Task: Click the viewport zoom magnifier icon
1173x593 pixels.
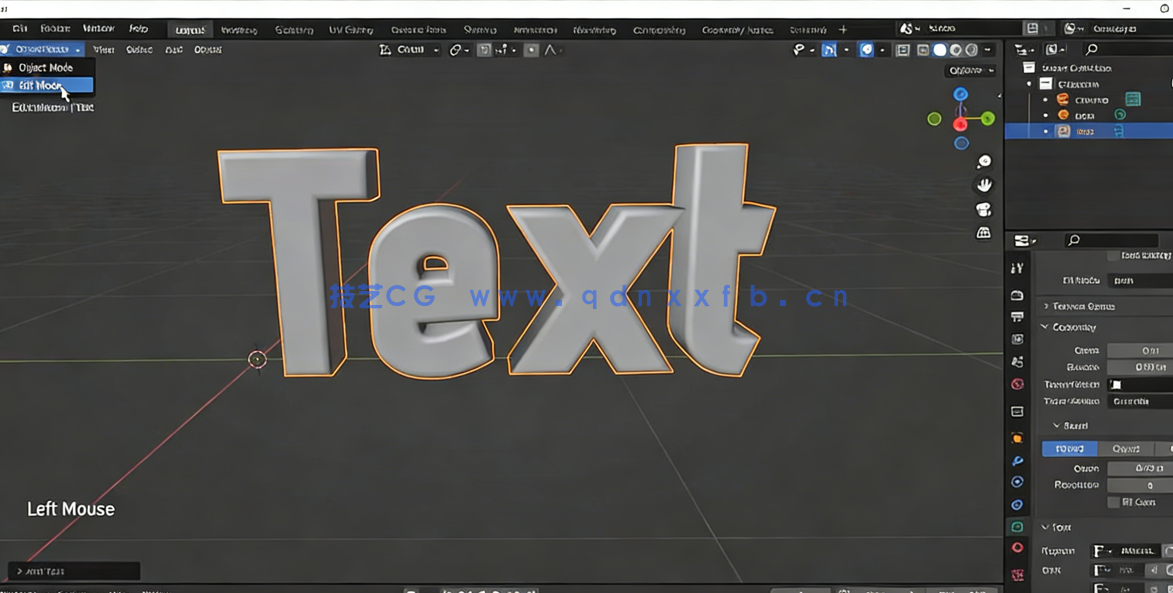Action: (983, 160)
